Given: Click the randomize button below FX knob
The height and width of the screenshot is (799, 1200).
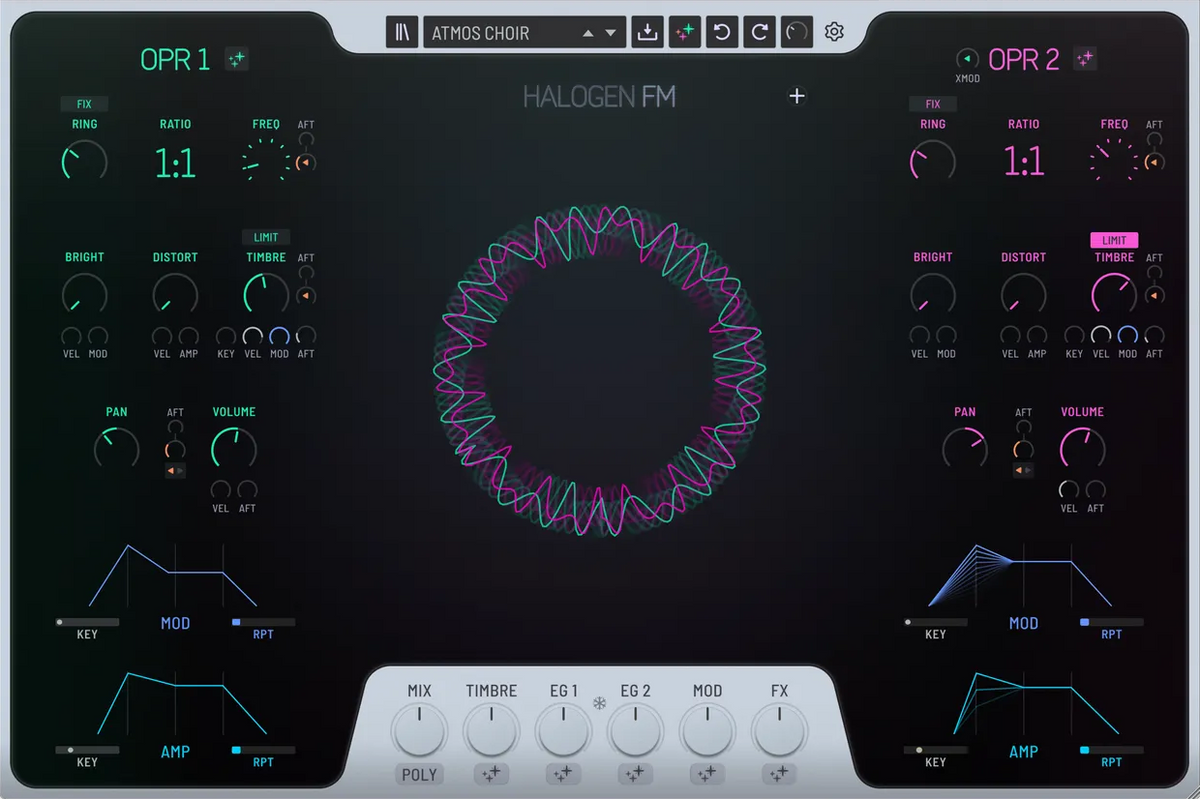Looking at the screenshot, I should tap(779, 774).
